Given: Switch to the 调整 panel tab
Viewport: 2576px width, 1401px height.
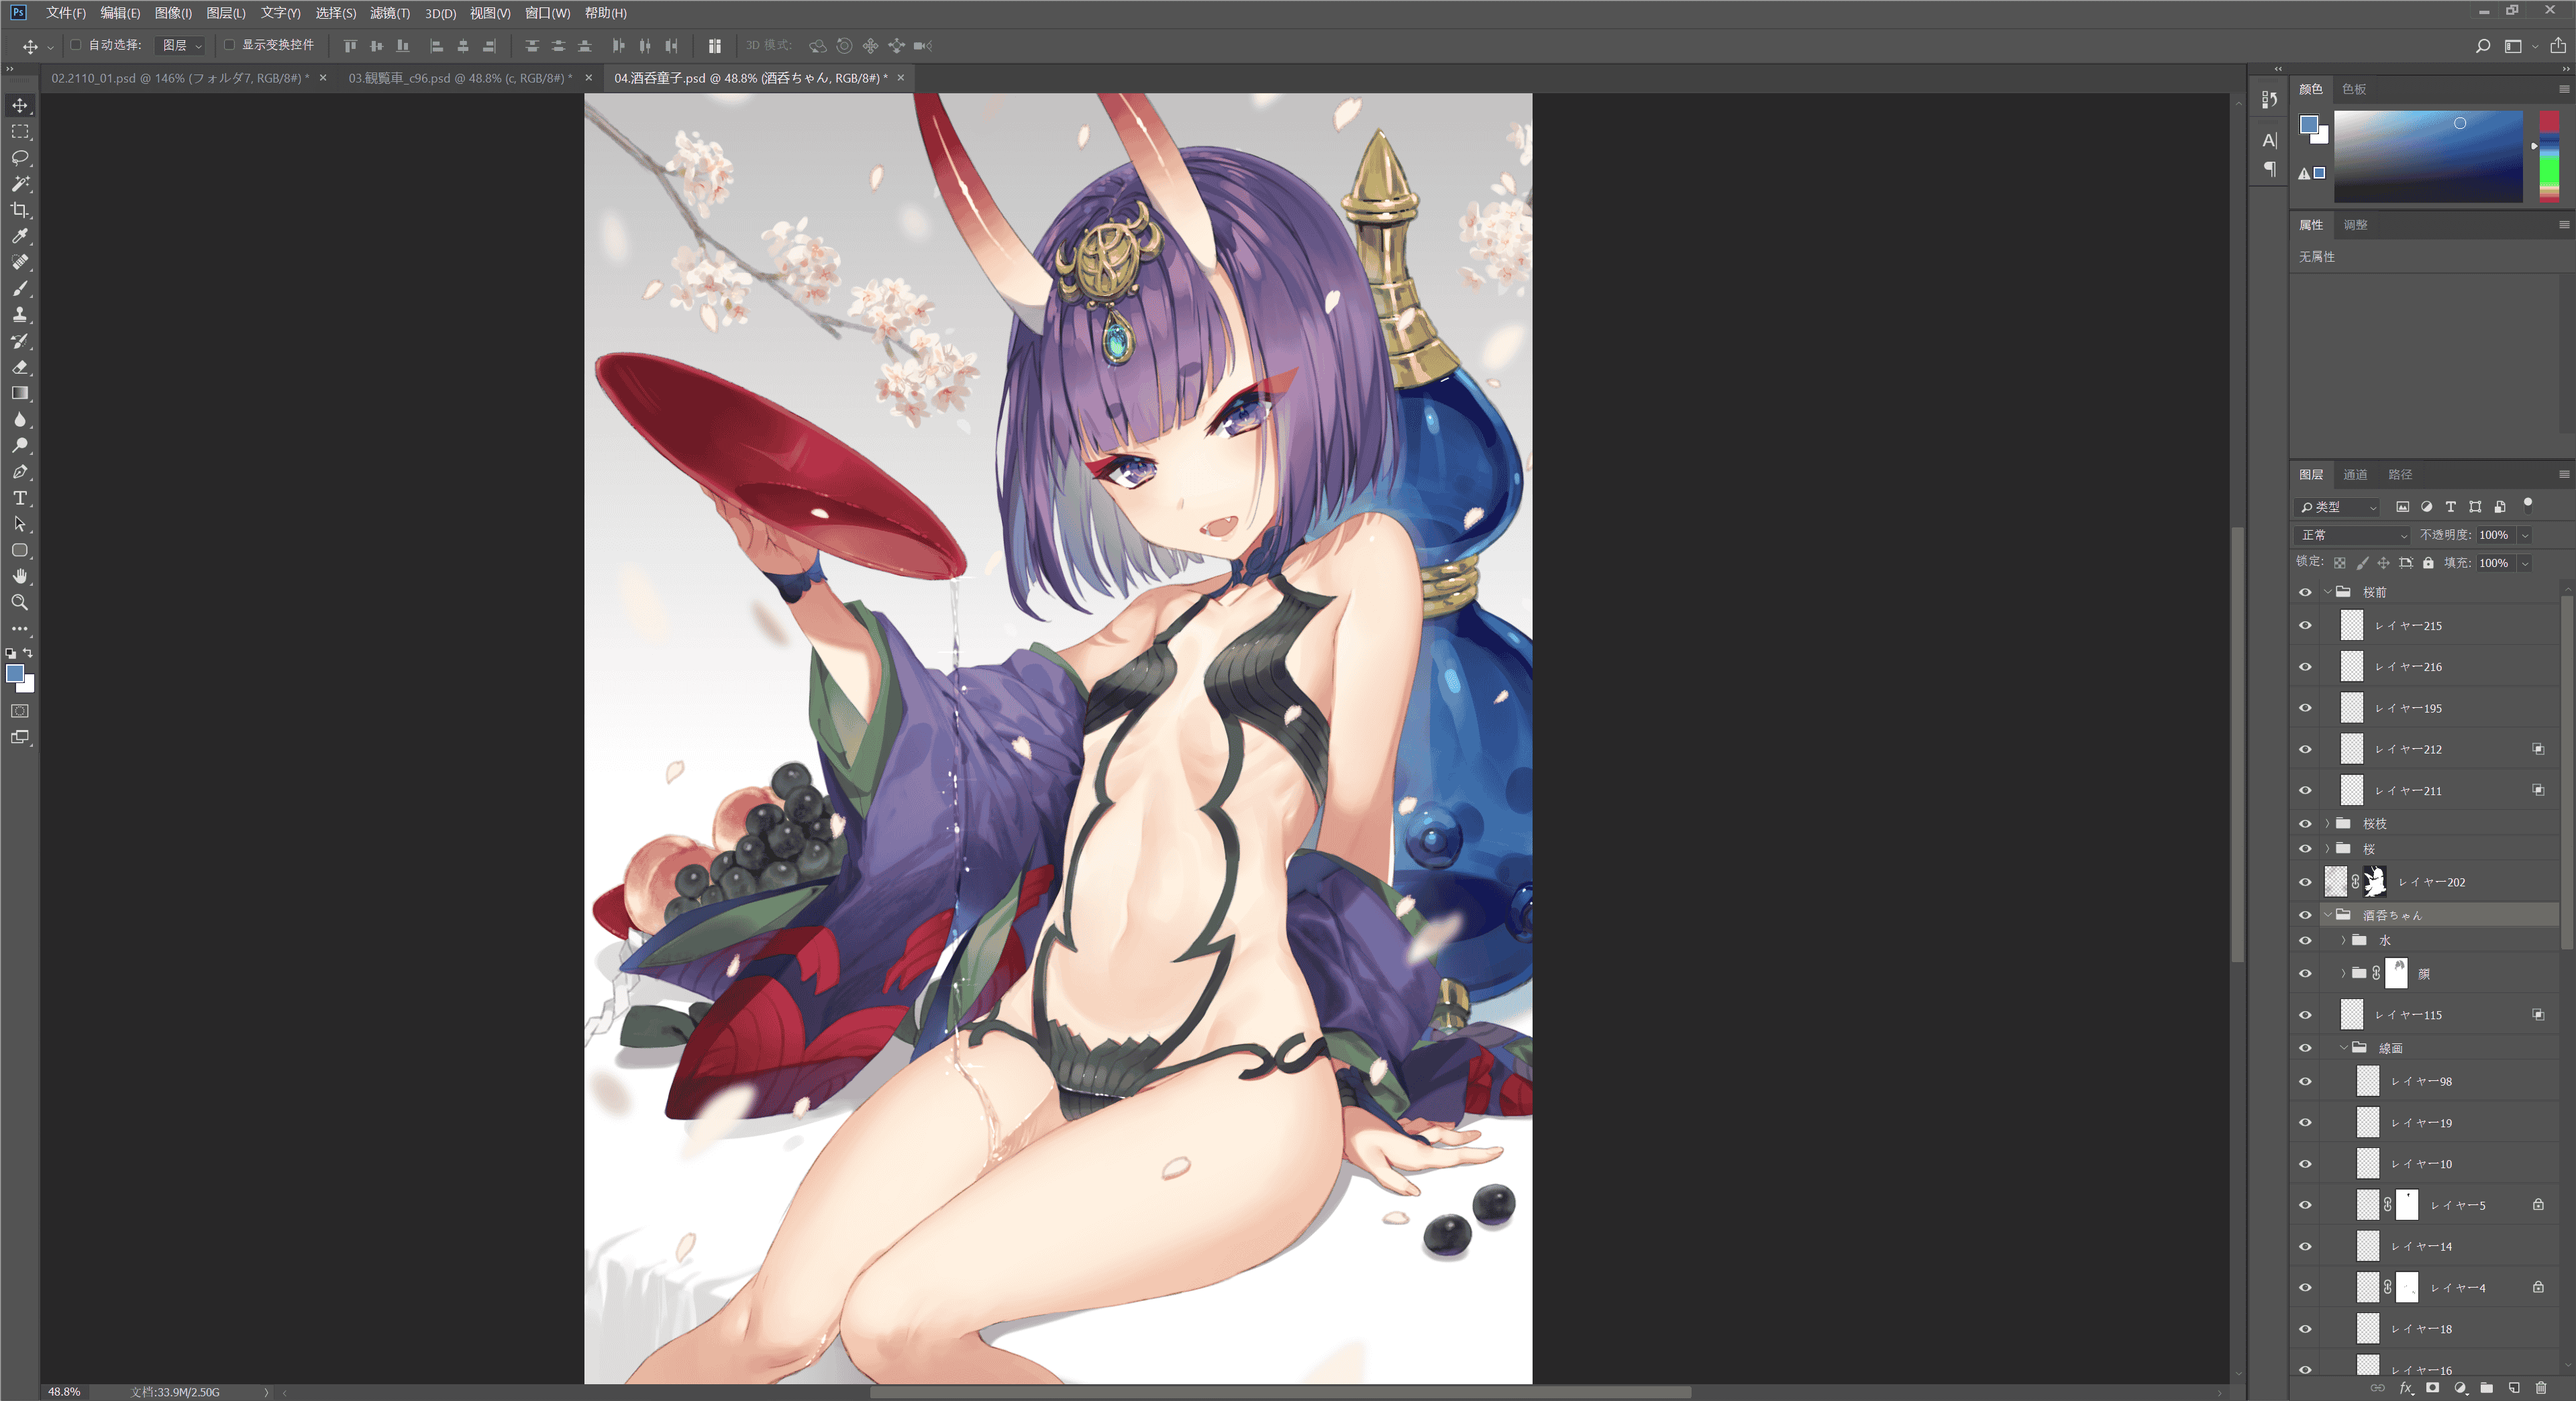Looking at the screenshot, I should point(2355,225).
